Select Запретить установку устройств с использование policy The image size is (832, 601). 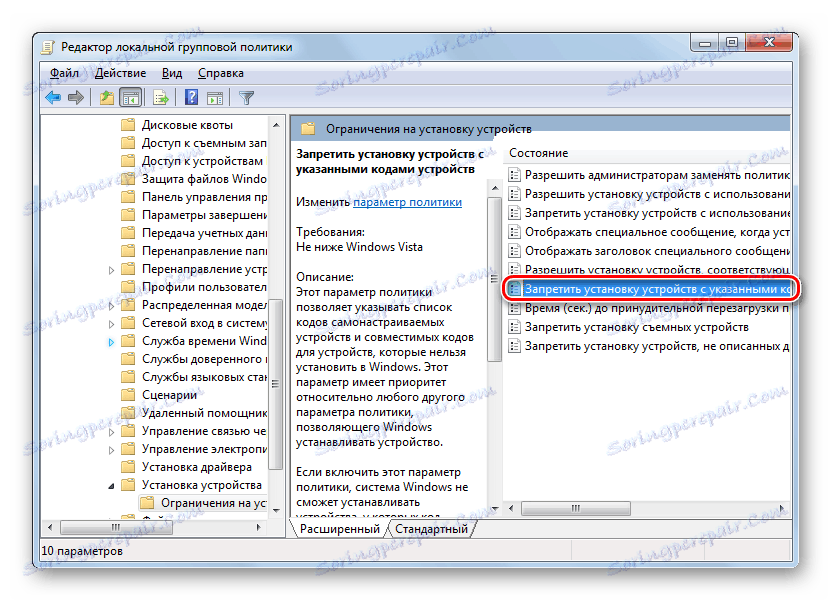click(x=657, y=213)
